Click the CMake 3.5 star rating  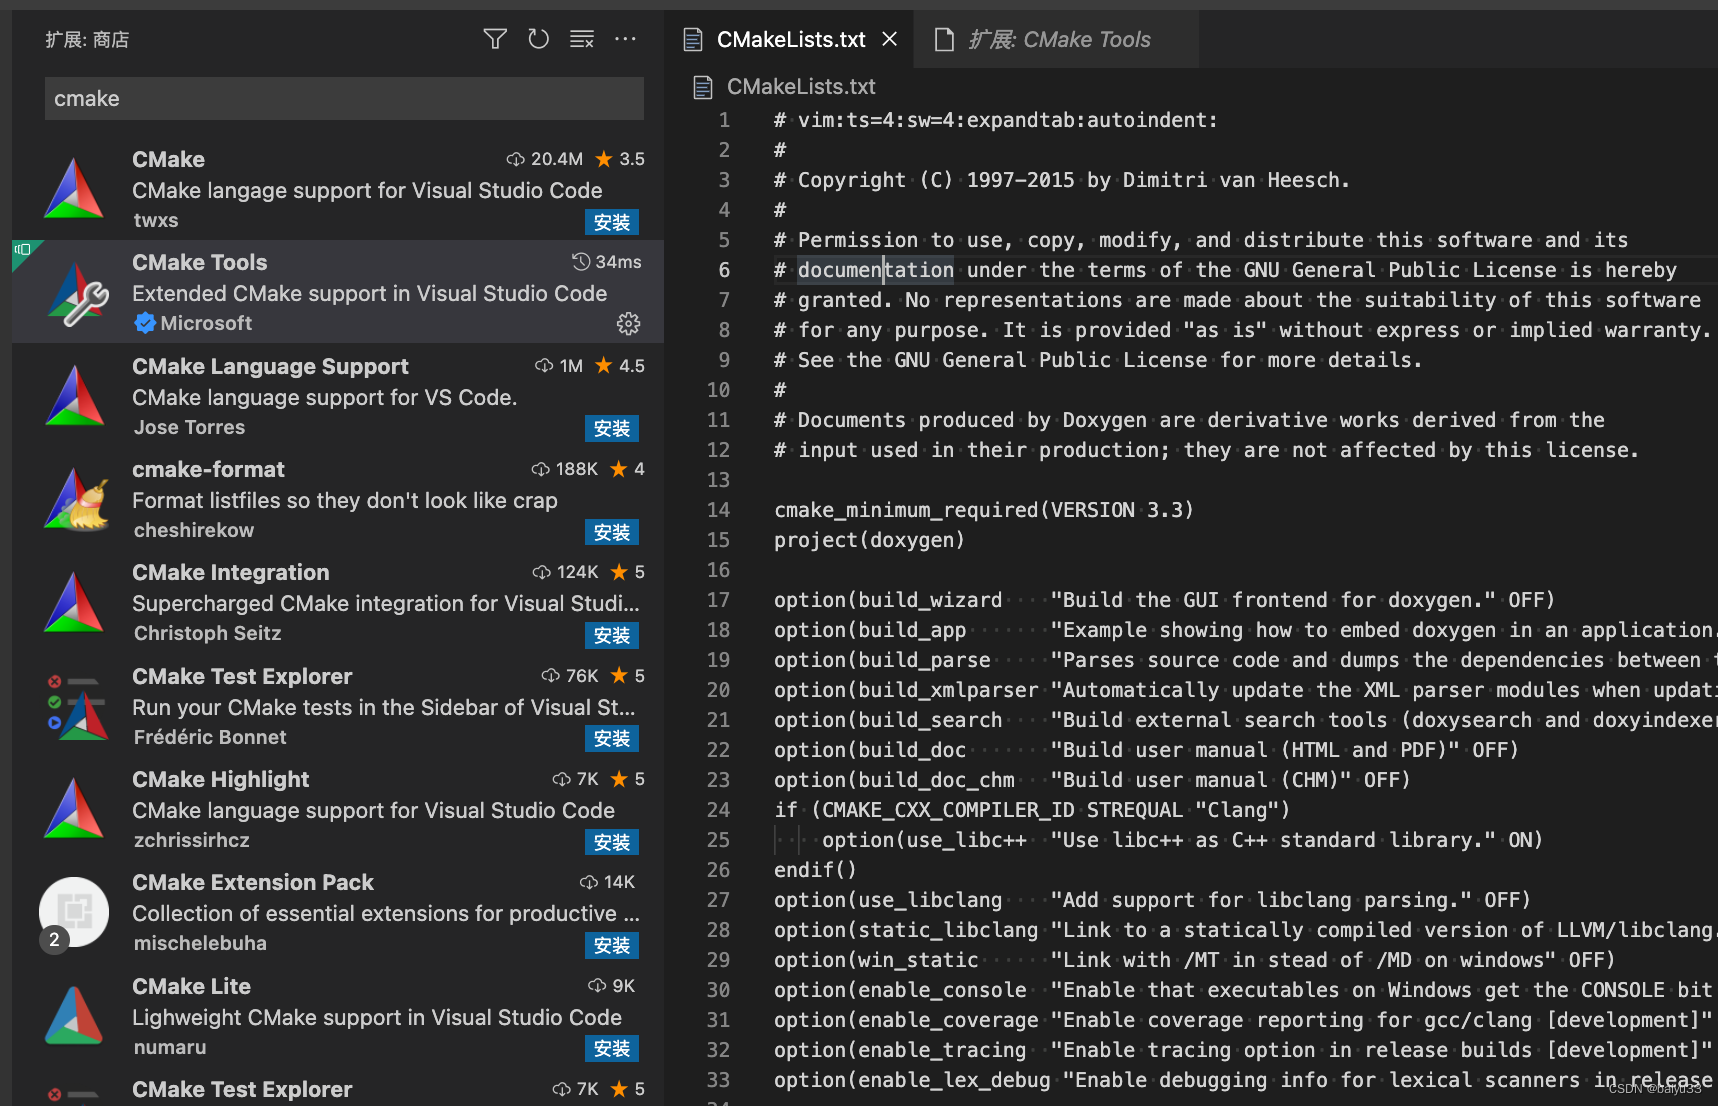click(620, 159)
